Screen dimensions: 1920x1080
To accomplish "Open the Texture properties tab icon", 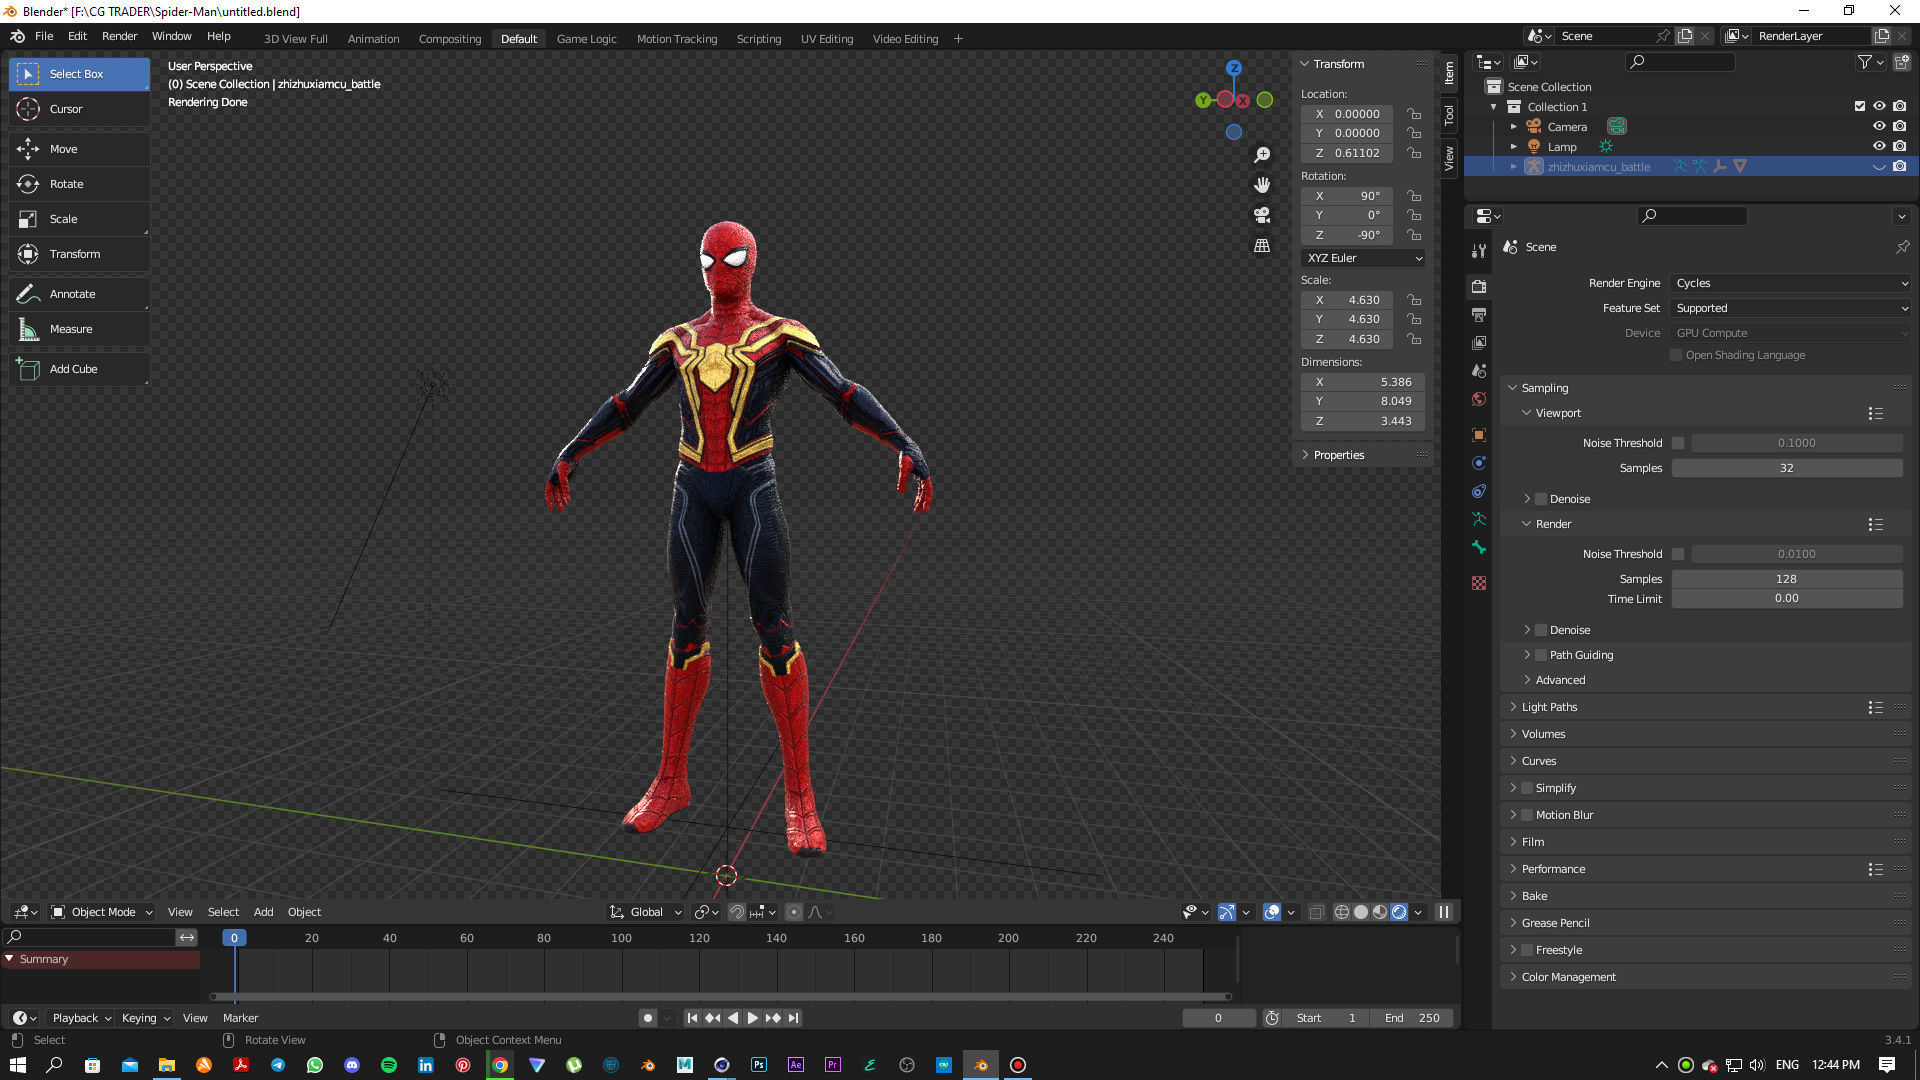I will tap(1479, 583).
